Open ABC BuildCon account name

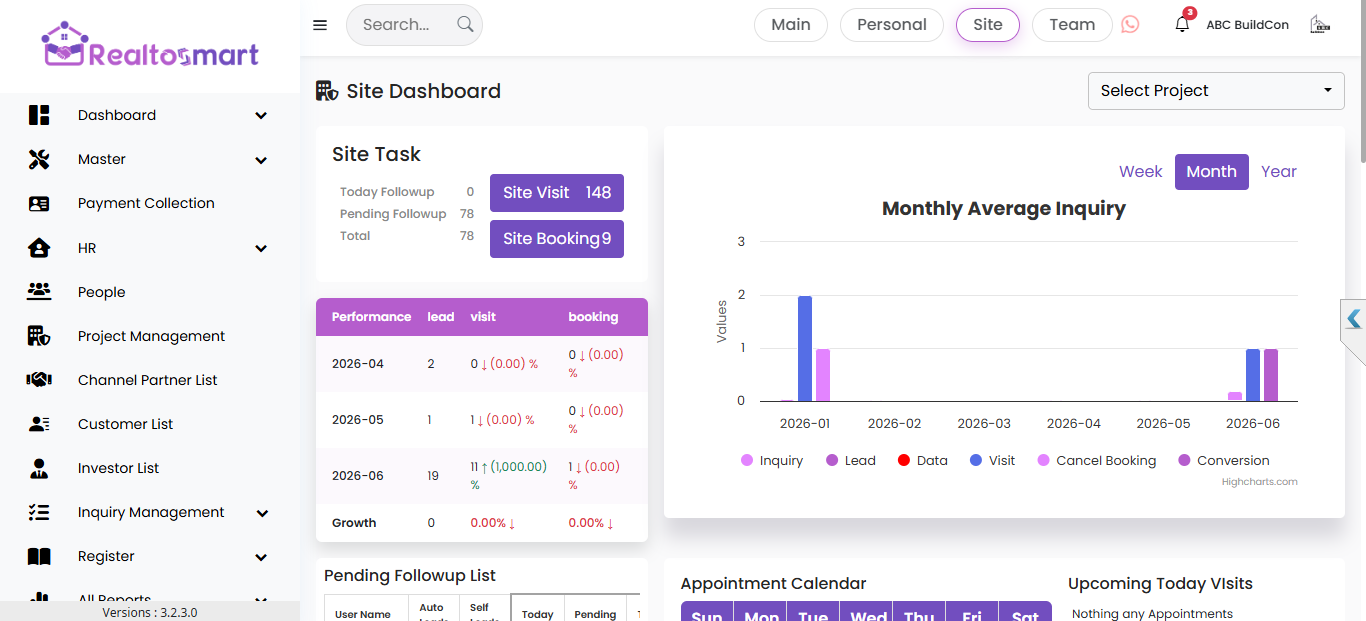coord(1248,25)
